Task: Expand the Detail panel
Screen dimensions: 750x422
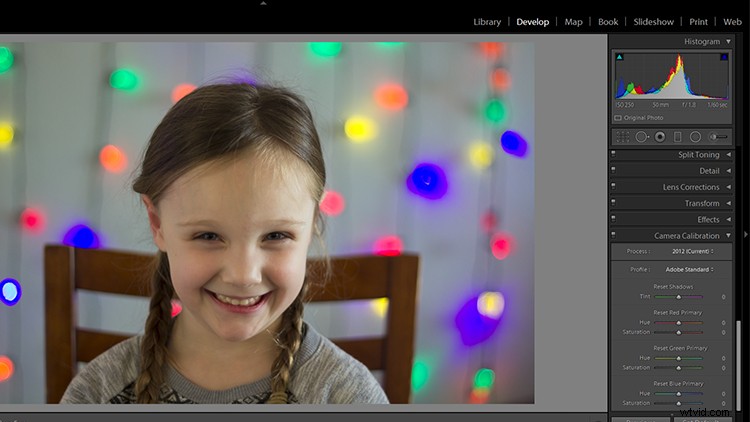Action: click(x=728, y=171)
